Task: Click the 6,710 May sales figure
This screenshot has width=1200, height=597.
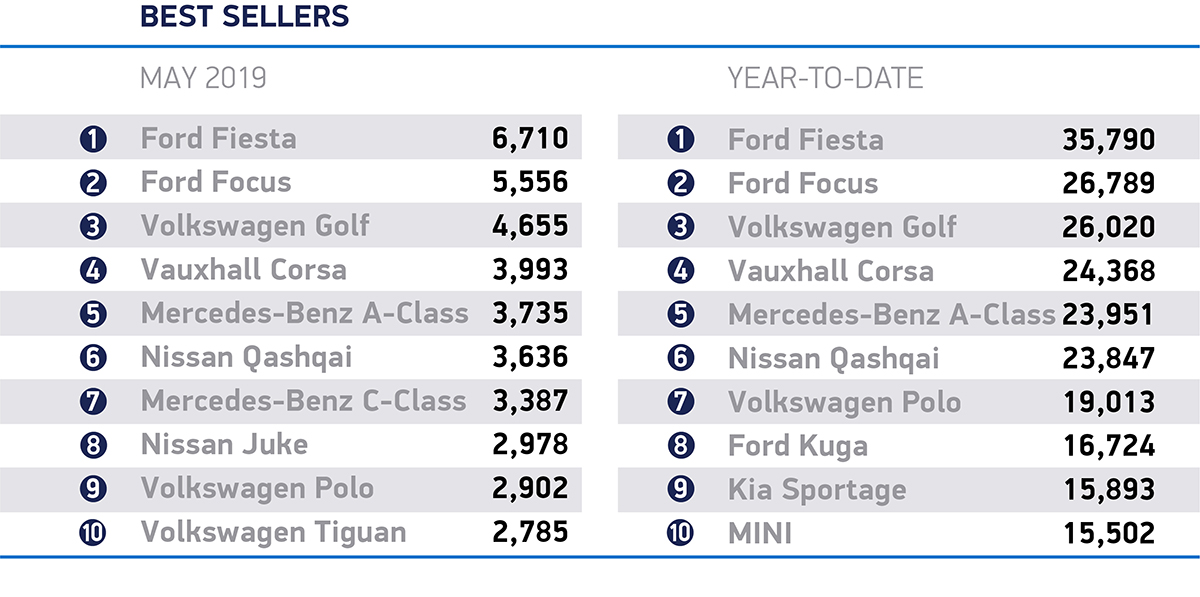Action: click(x=530, y=138)
